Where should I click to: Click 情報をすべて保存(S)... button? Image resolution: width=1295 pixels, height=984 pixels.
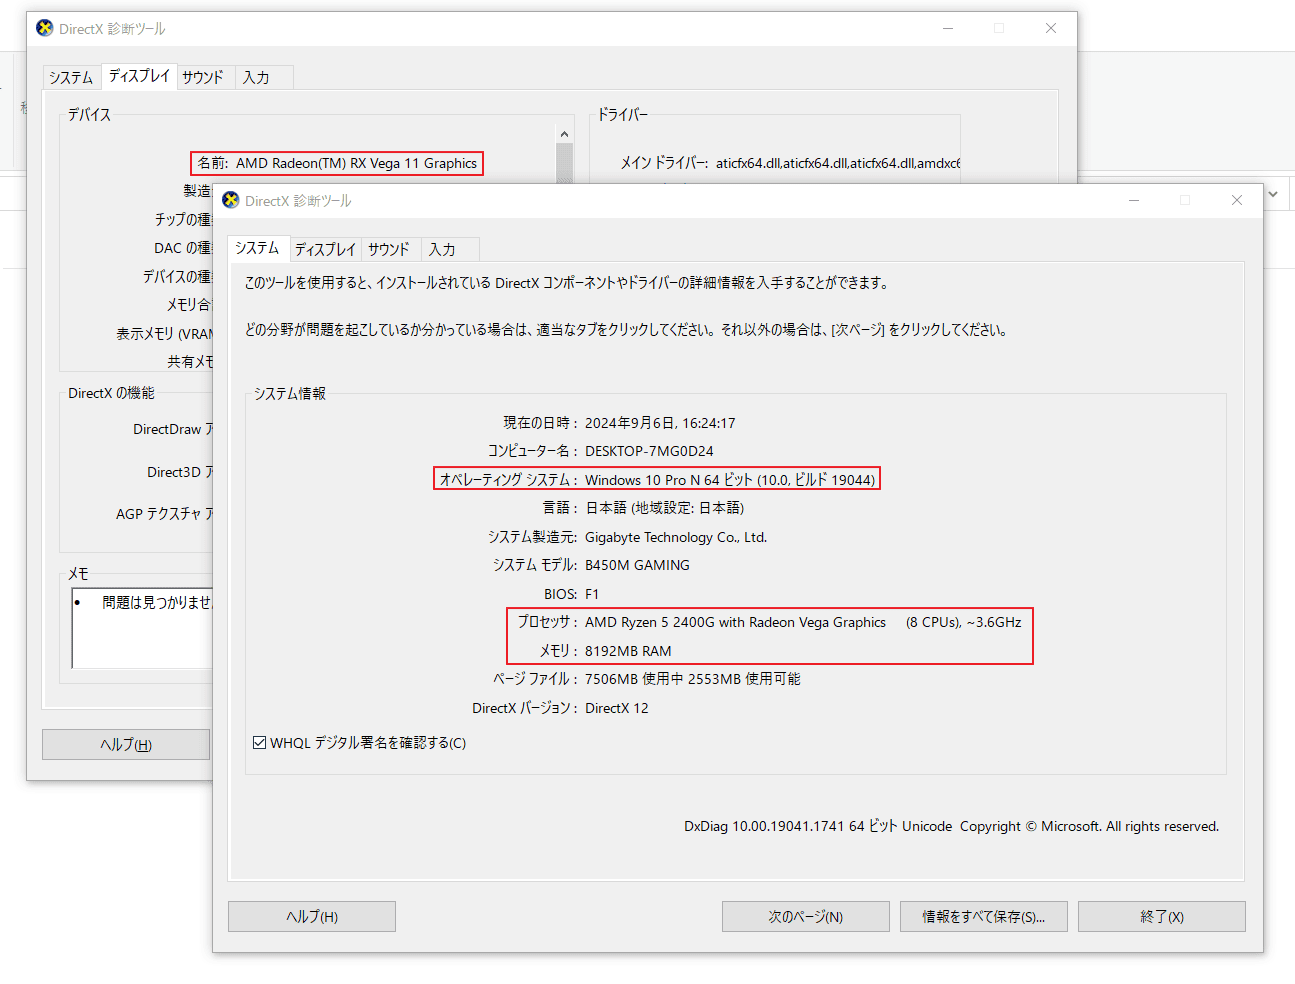[x=984, y=916]
